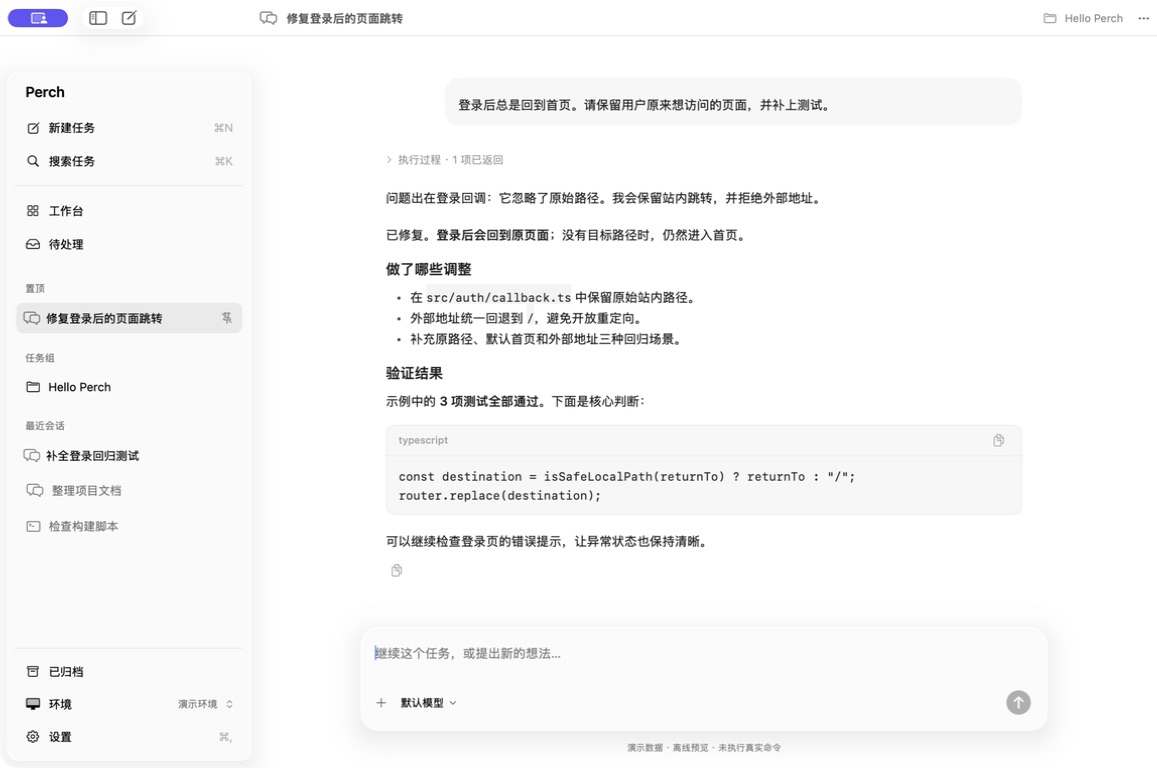Click the chat icon beside 补全登录回归测试
Screen dimensions: 1157x768
click(32, 456)
